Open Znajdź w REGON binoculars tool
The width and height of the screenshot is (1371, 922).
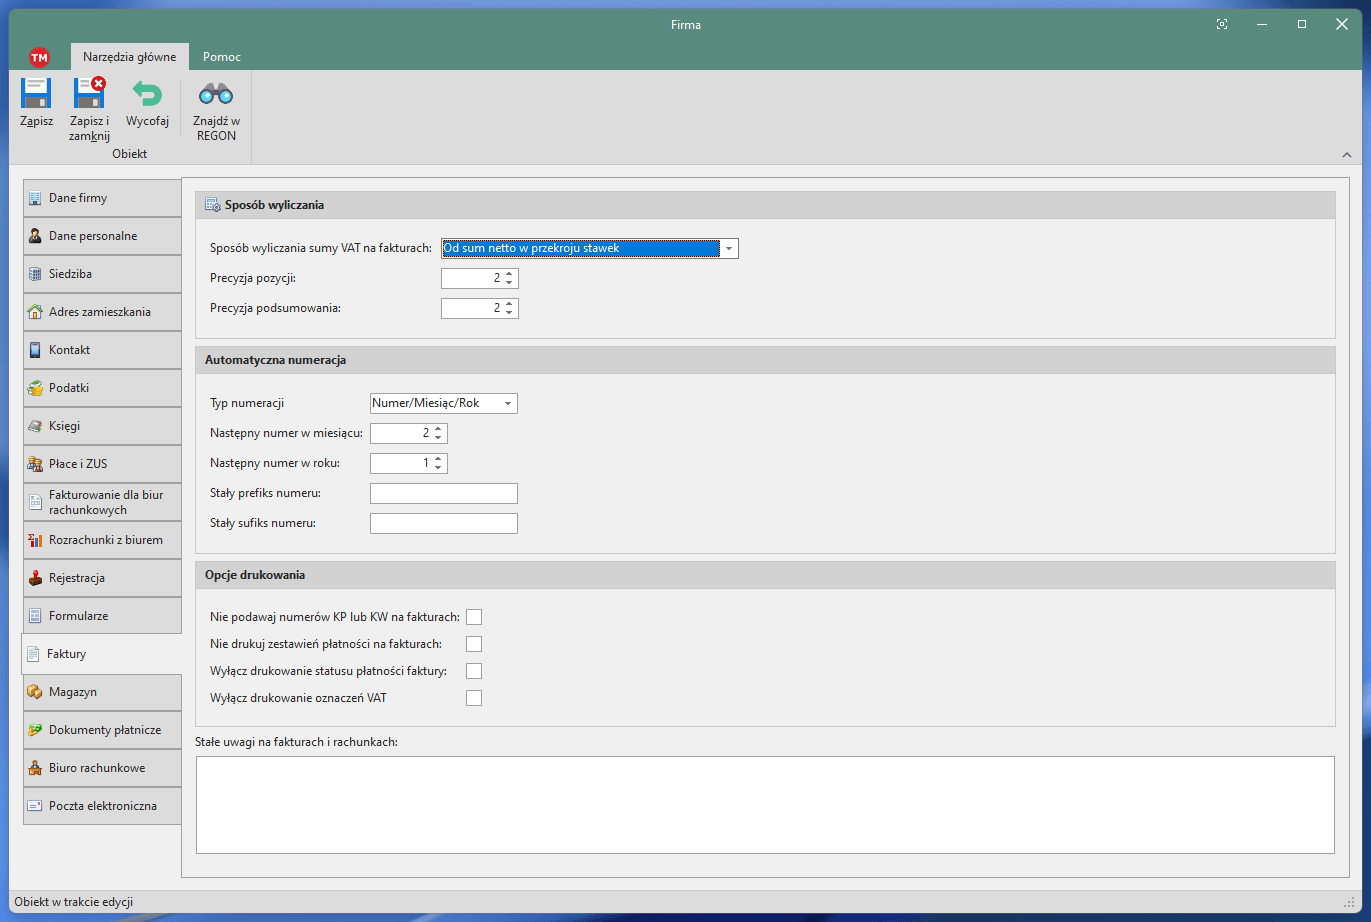tap(216, 94)
